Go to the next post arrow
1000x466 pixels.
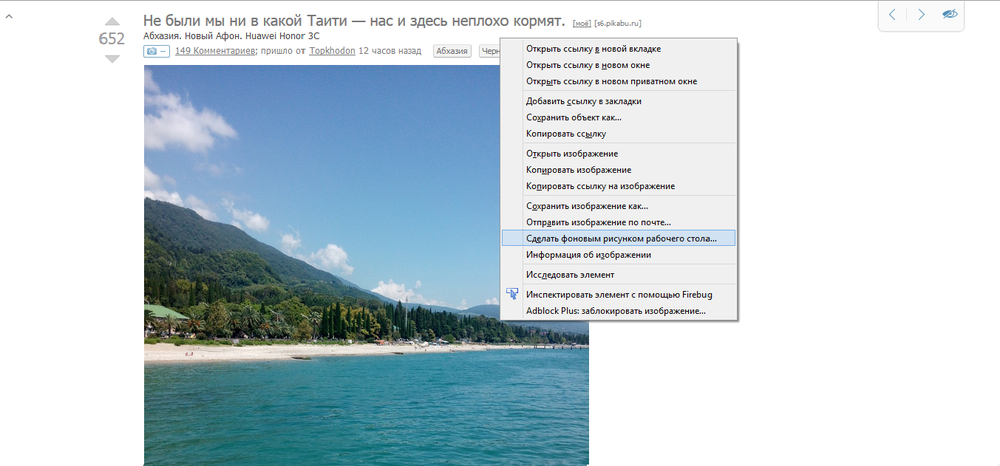(x=921, y=14)
